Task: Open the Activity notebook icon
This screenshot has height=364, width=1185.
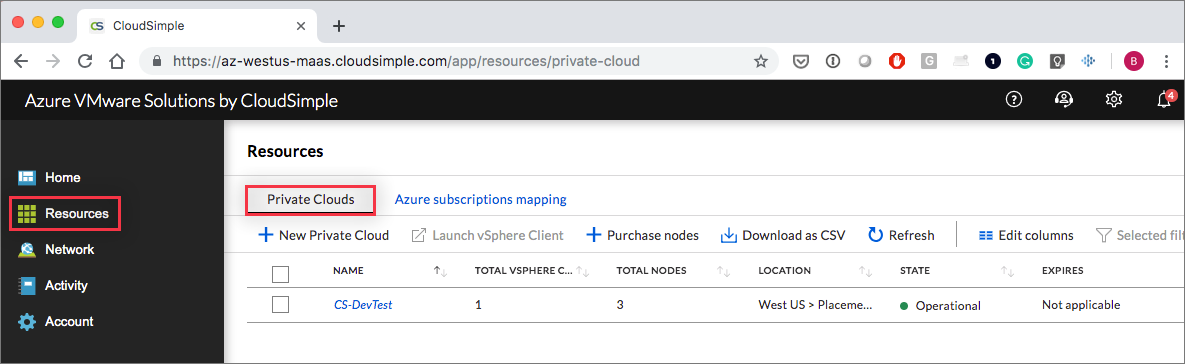Action: coord(27,285)
